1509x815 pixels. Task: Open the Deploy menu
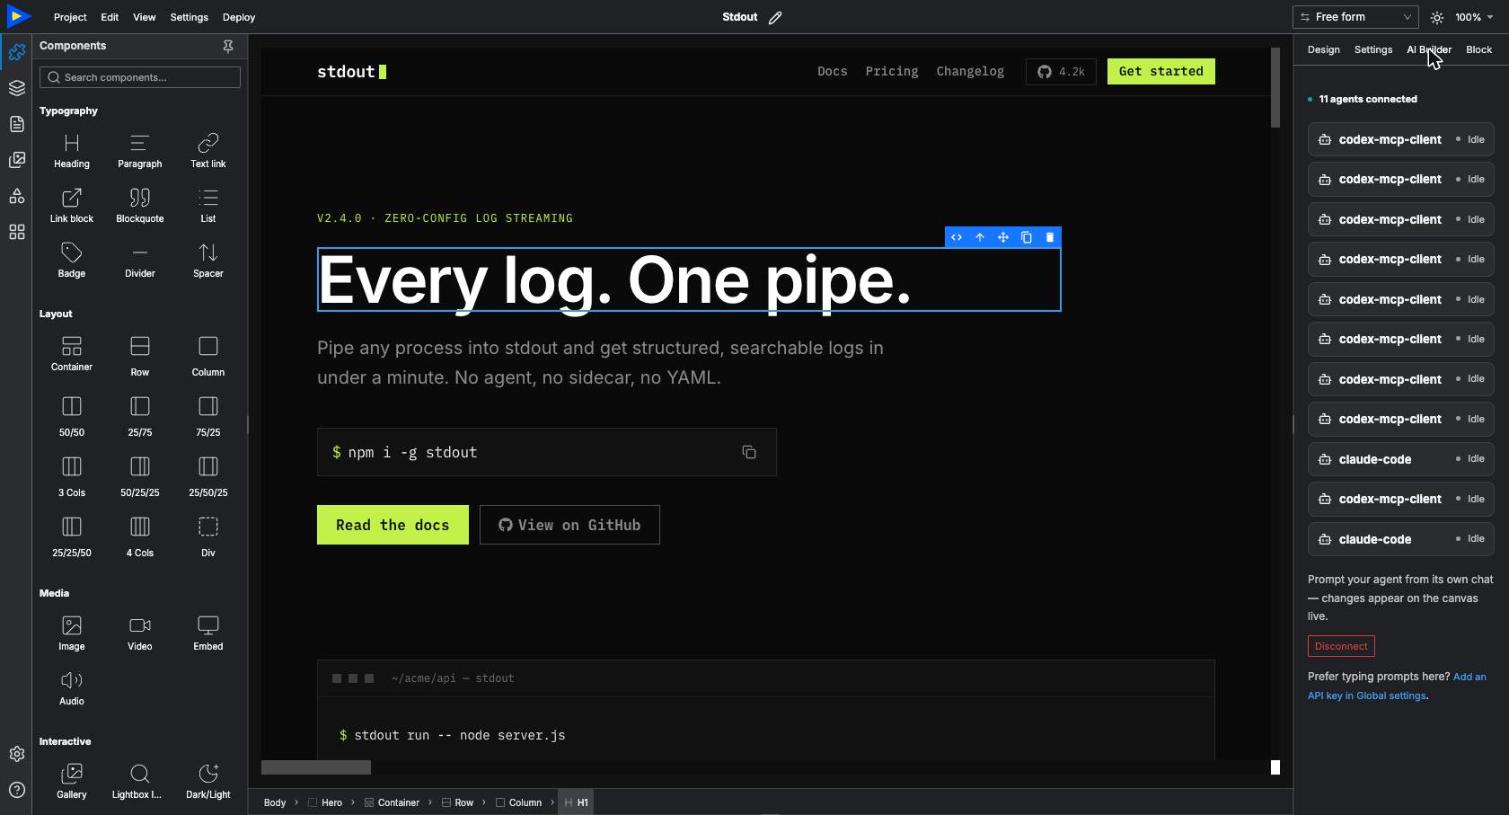click(x=239, y=17)
